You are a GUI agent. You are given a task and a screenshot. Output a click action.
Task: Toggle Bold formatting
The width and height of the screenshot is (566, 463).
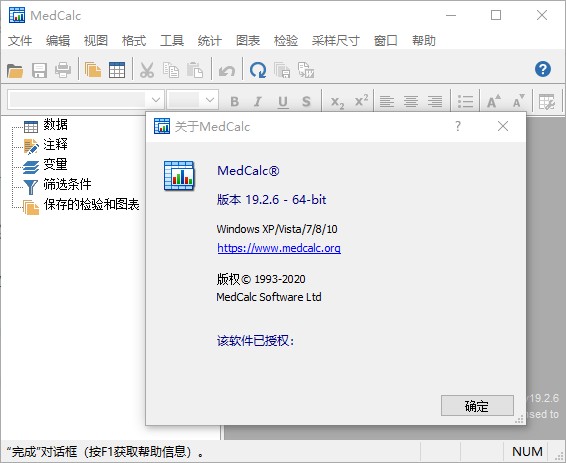click(235, 102)
